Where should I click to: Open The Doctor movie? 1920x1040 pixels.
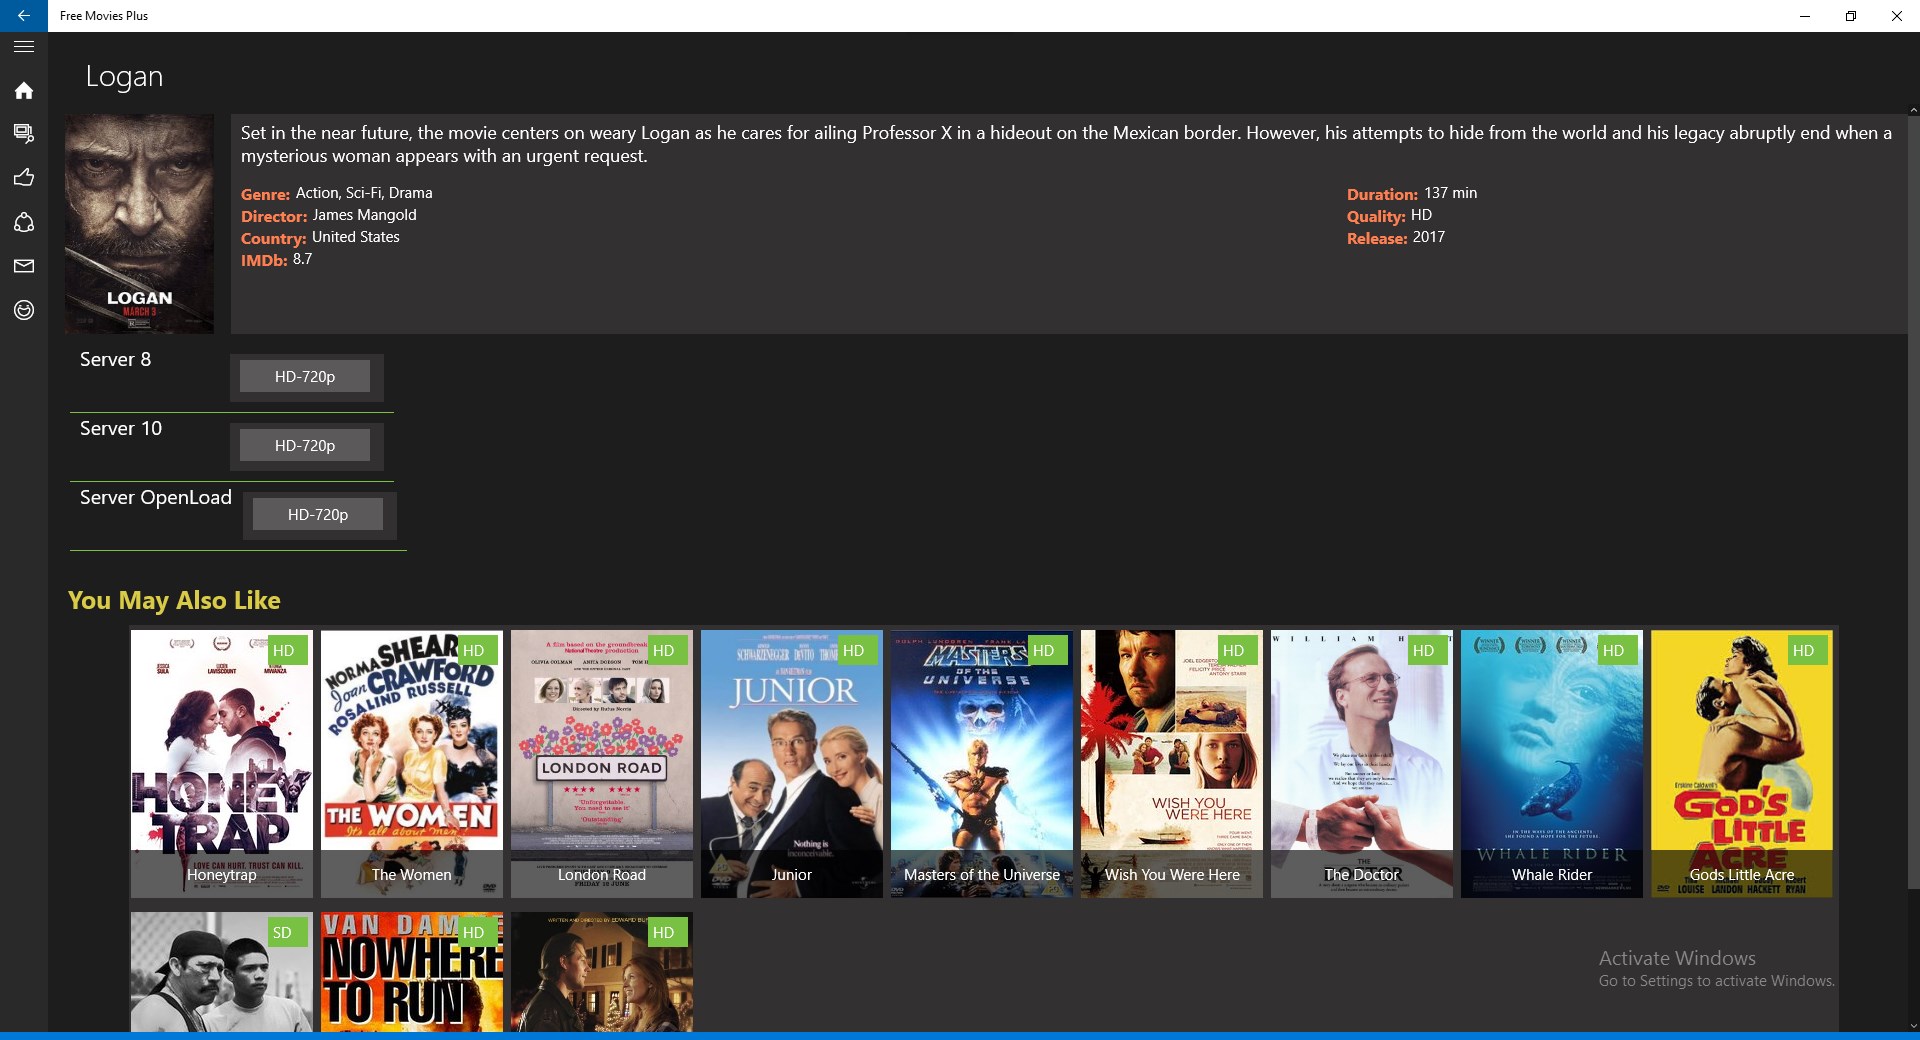[x=1362, y=763]
